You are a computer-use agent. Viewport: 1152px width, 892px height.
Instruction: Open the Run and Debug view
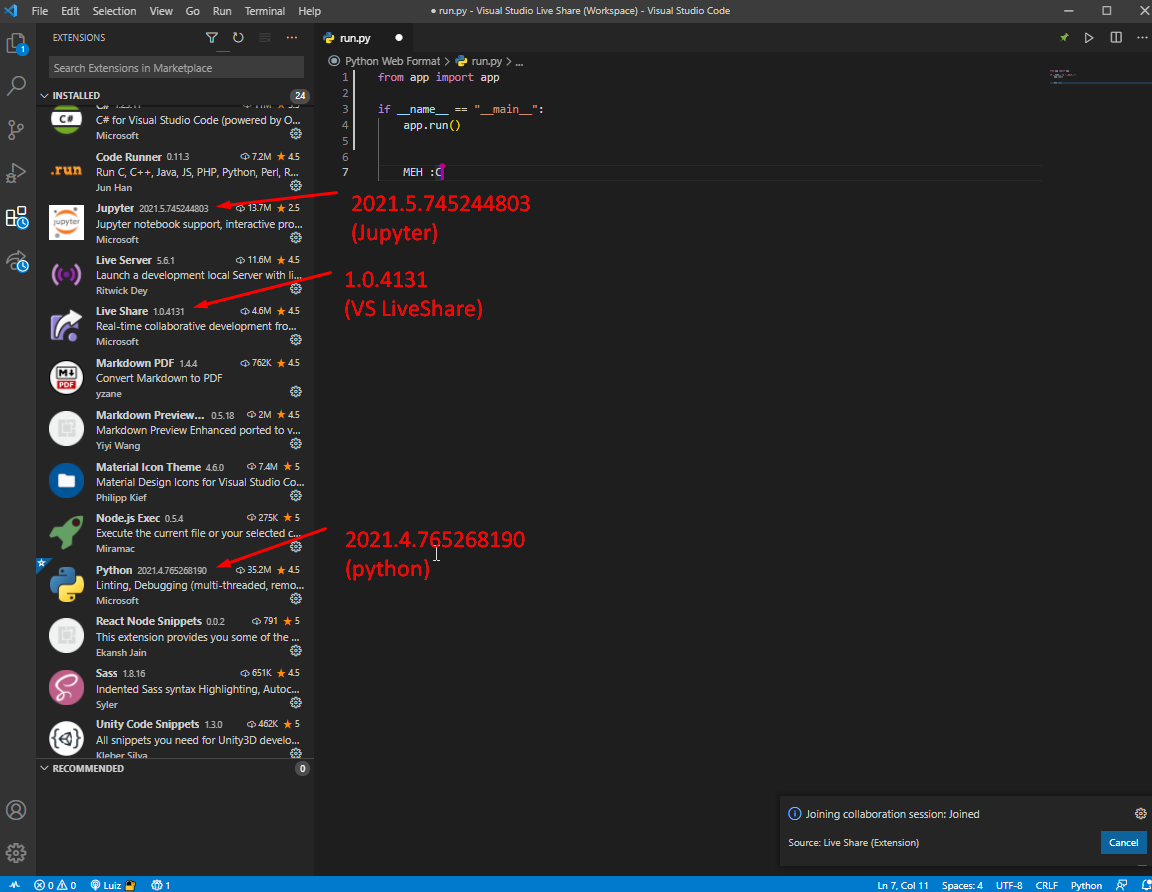coord(16,173)
